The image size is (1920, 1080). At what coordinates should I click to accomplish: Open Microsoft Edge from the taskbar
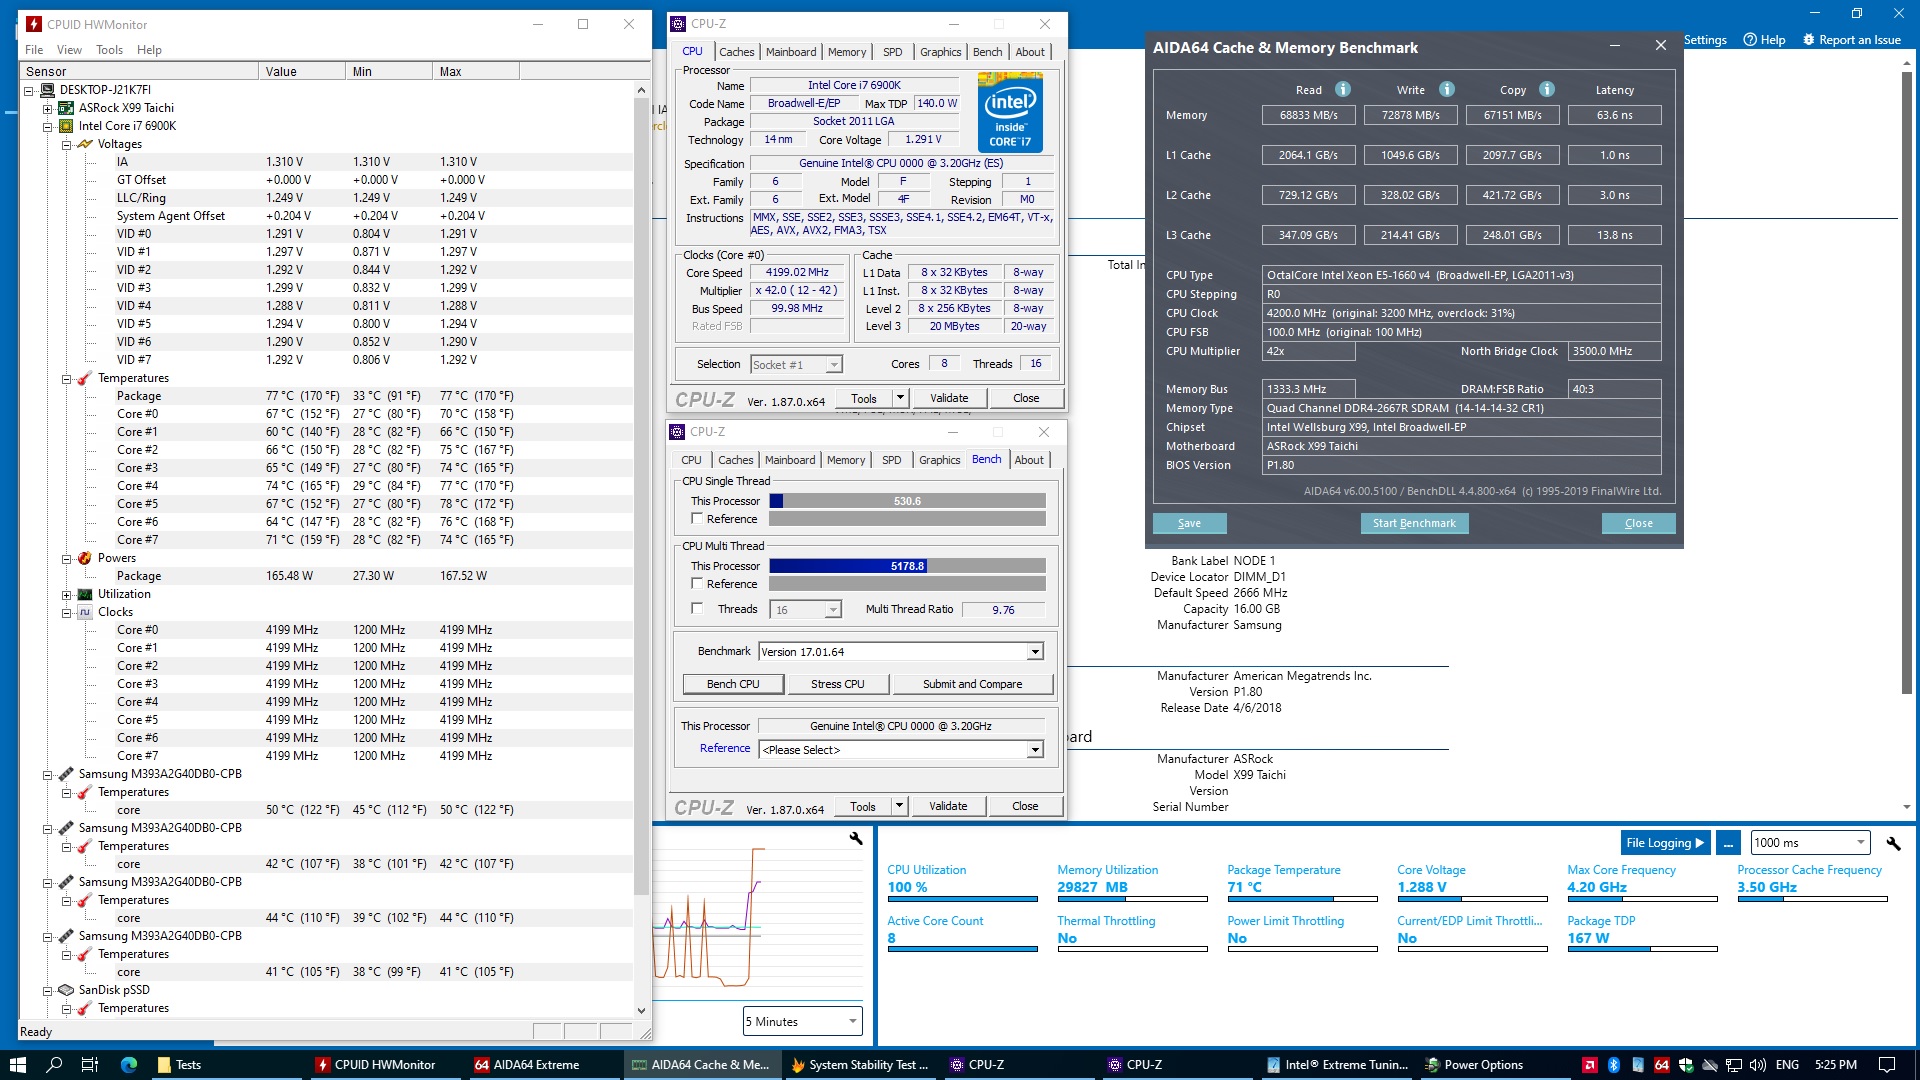coord(129,1065)
